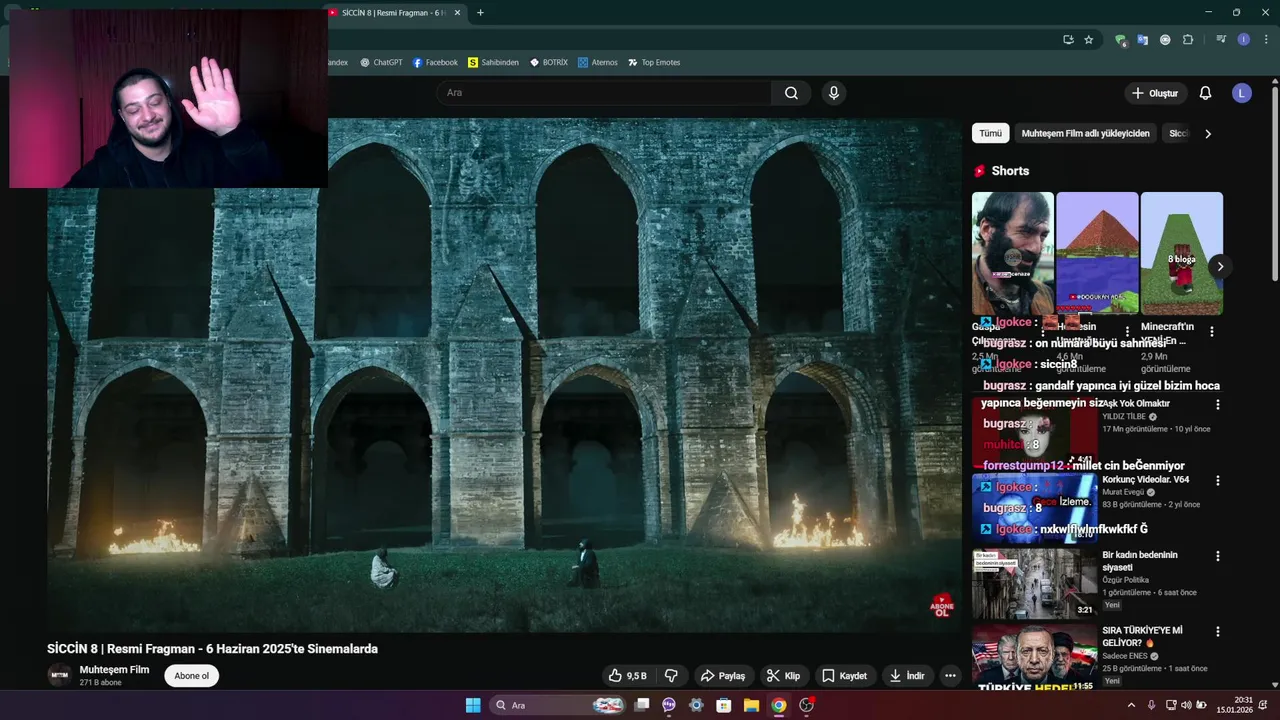Save video with Kaydet button
The height and width of the screenshot is (720, 1280).
[x=845, y=676]
